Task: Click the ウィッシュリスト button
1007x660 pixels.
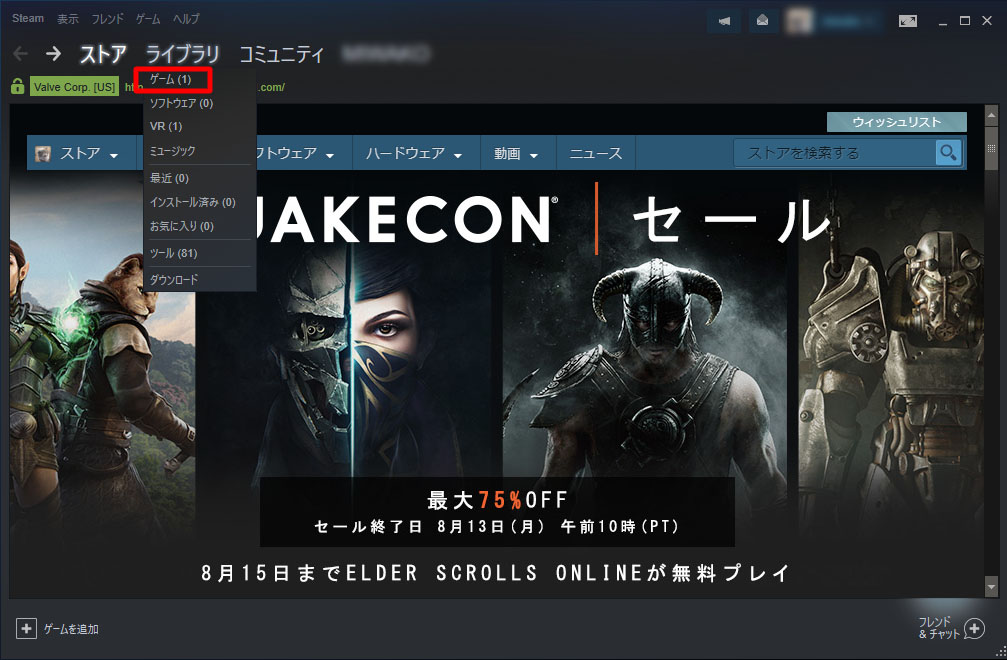Action: click(x=897, y=122)
